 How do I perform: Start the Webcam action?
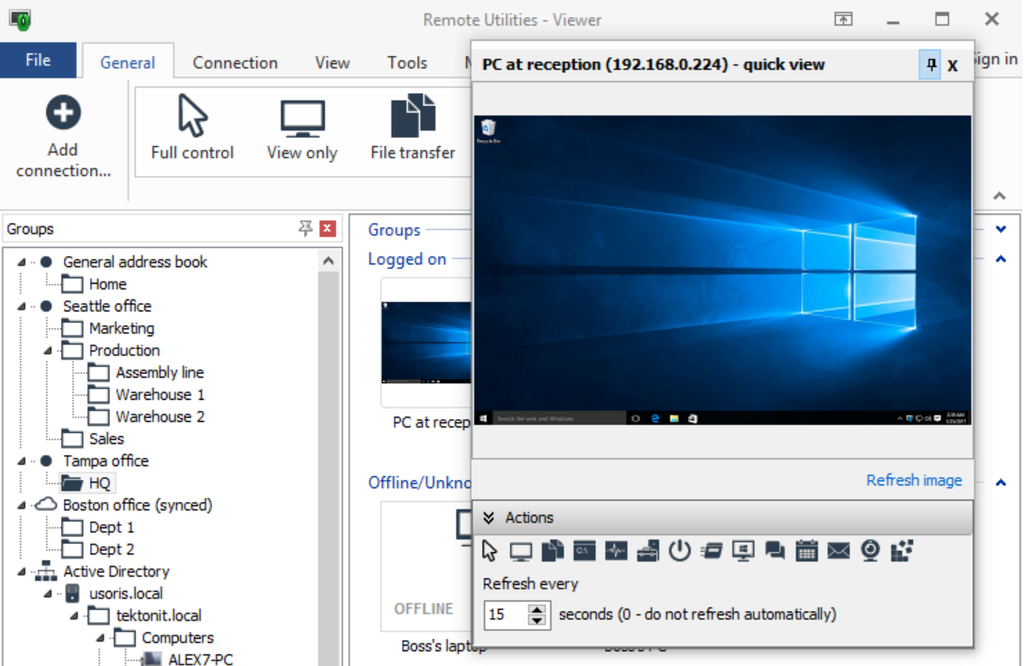pyautogui.click(x=869, y=550)
